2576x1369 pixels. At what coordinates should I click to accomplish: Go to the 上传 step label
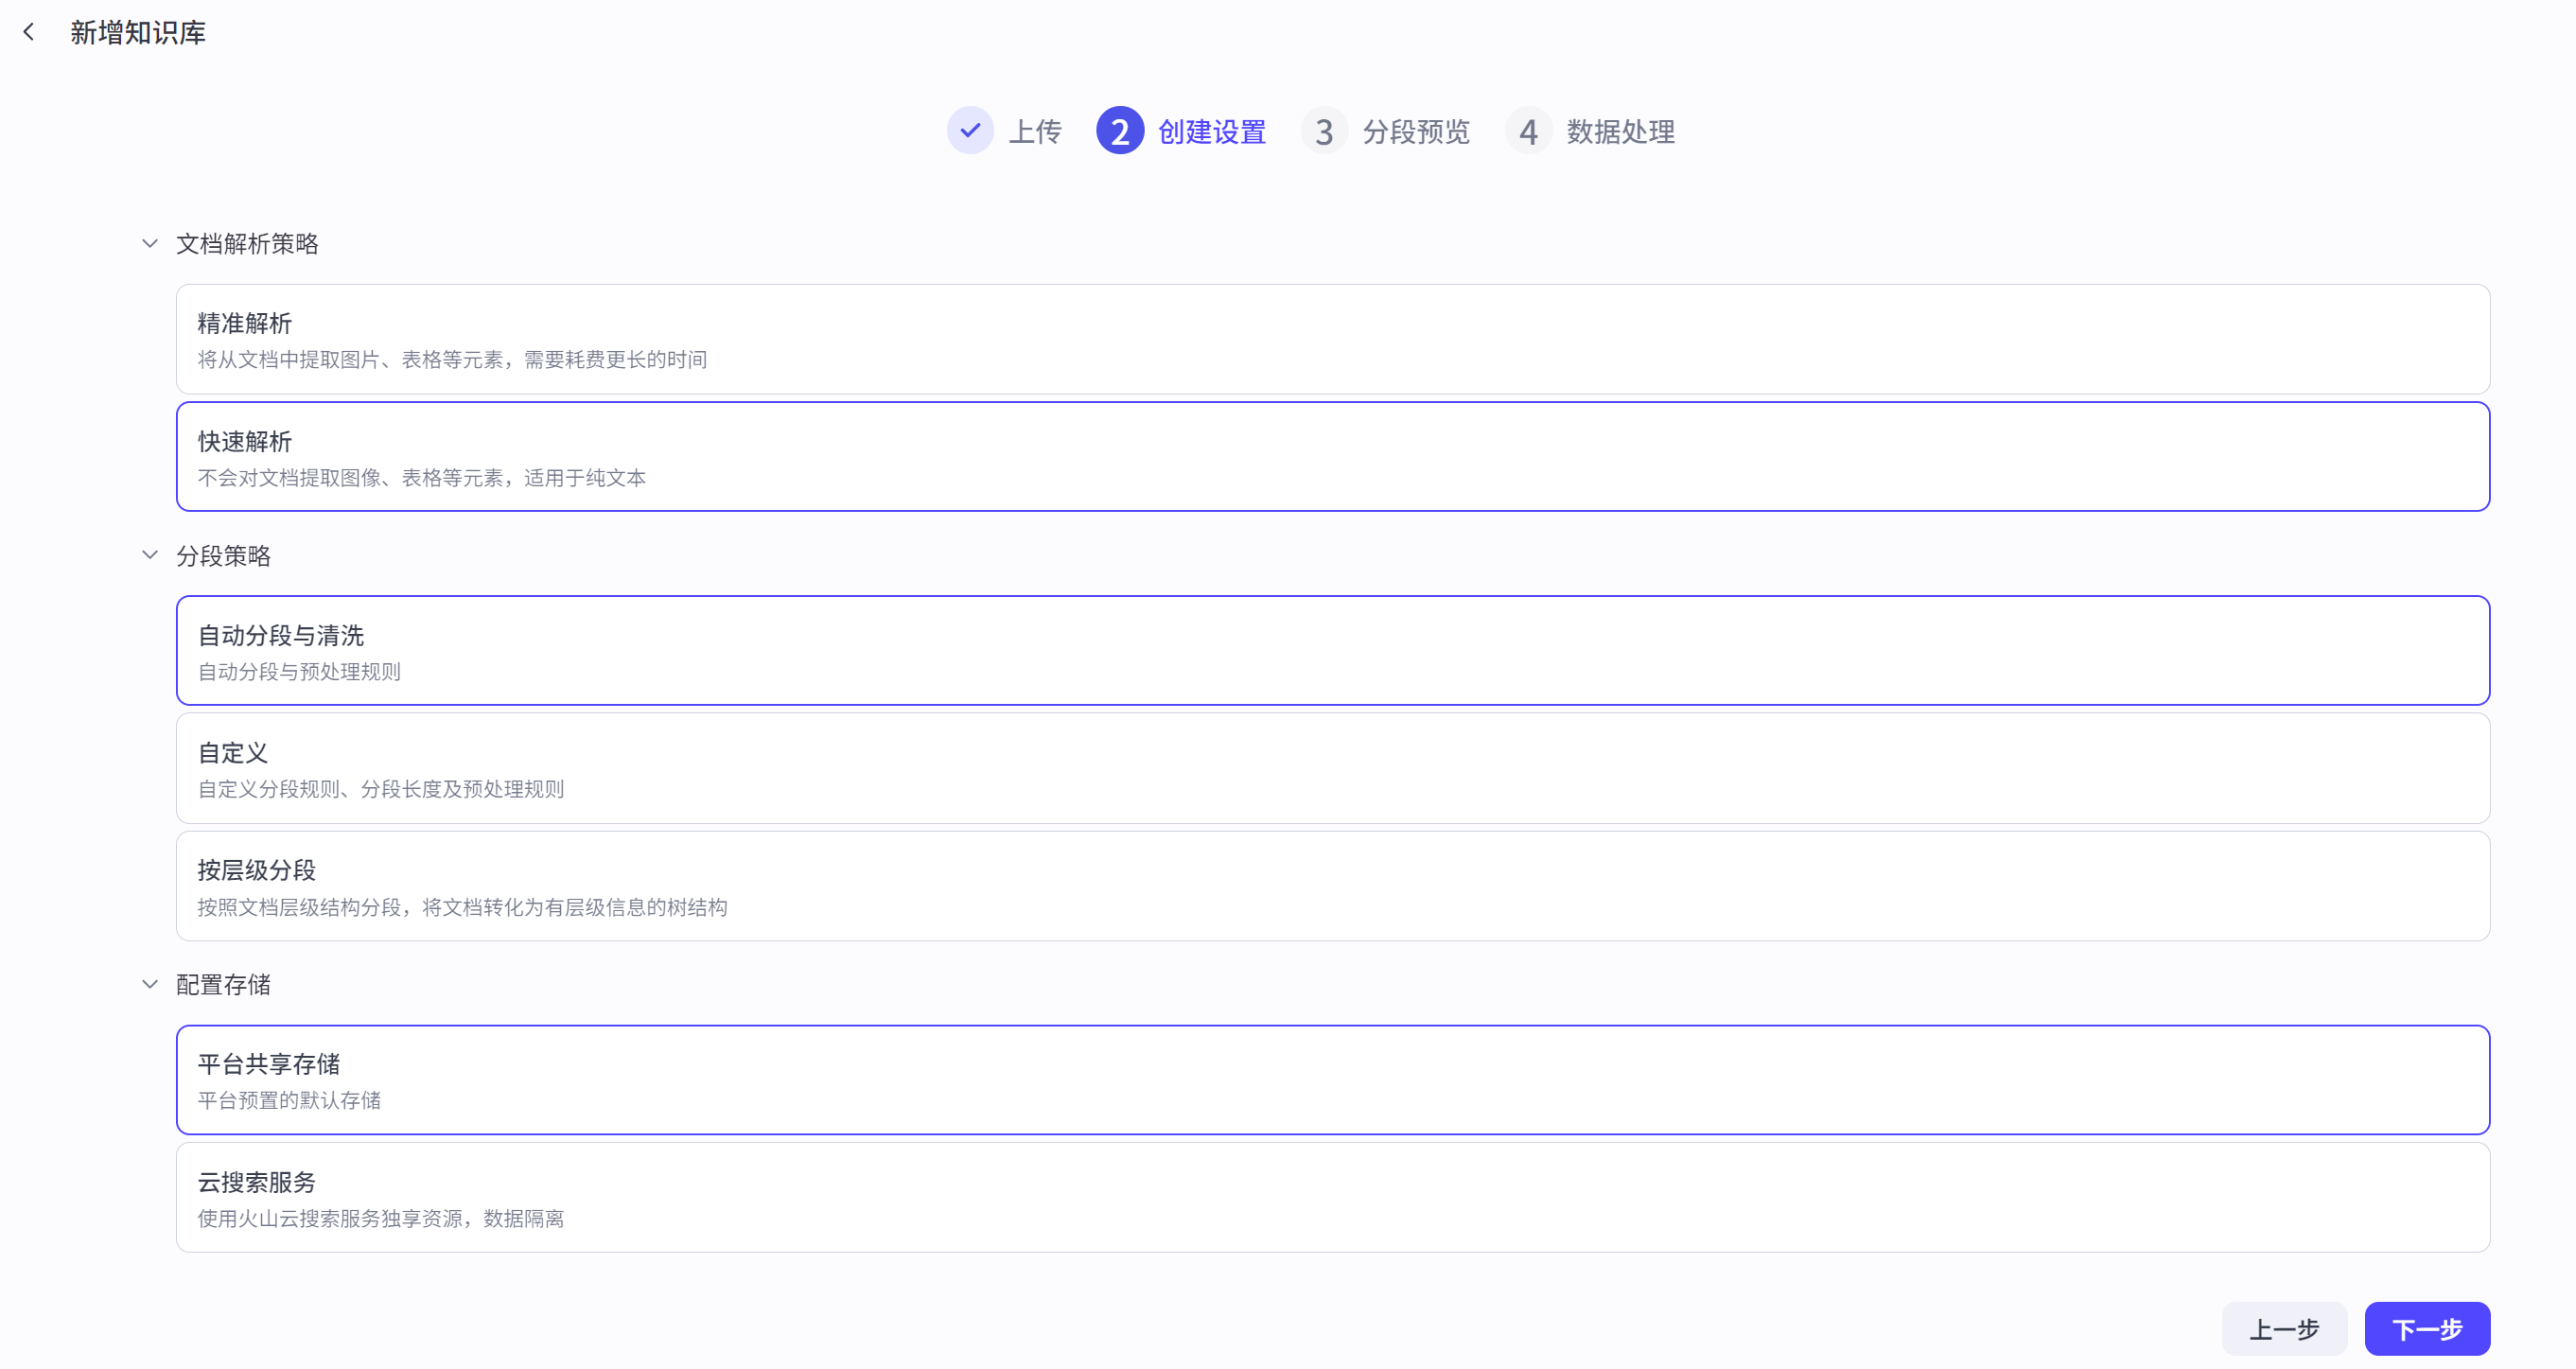click(1035, 131)
